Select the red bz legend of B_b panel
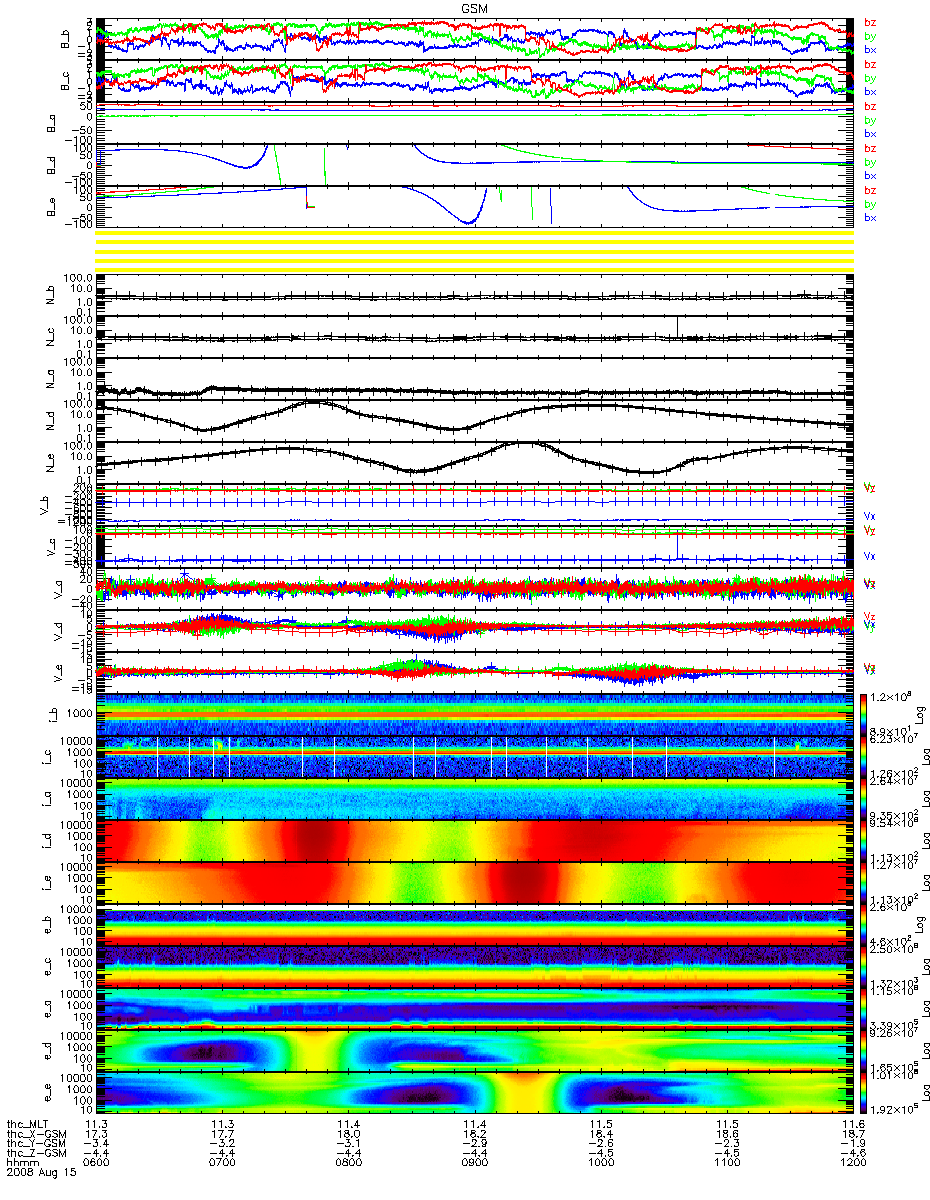This screenshot has height=1200, width=930. coord(870,23)
